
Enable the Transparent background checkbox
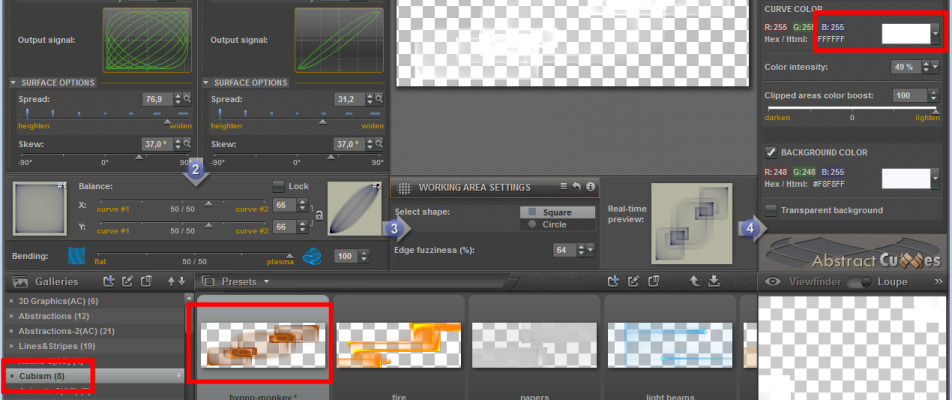pos(771,210)
